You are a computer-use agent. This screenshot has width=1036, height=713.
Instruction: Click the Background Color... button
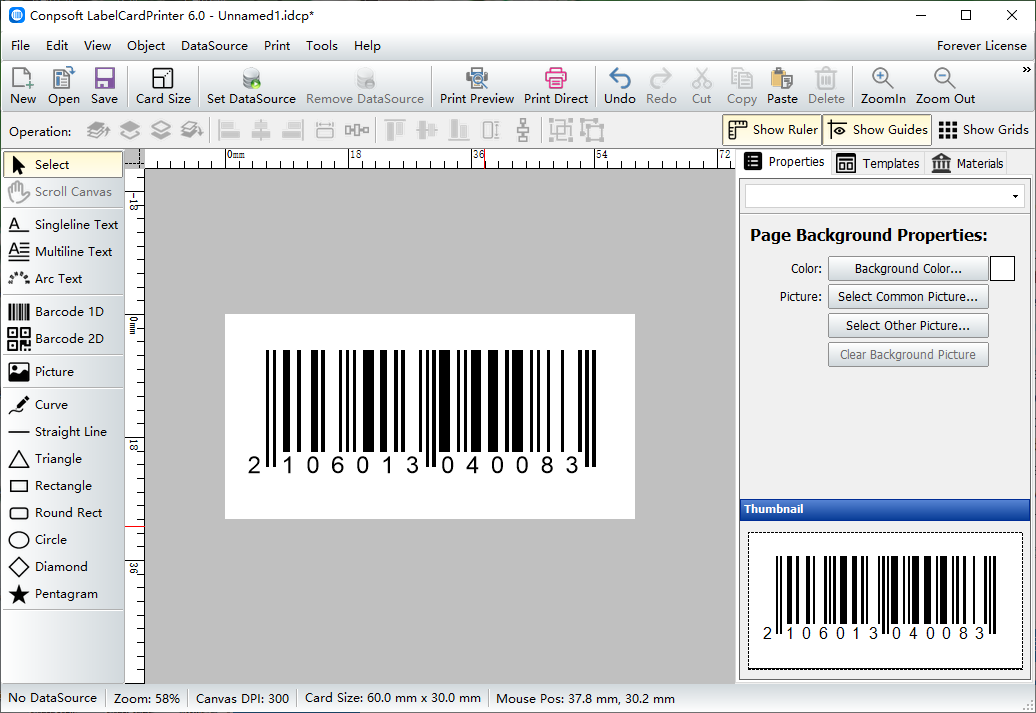tap(908, 269)
